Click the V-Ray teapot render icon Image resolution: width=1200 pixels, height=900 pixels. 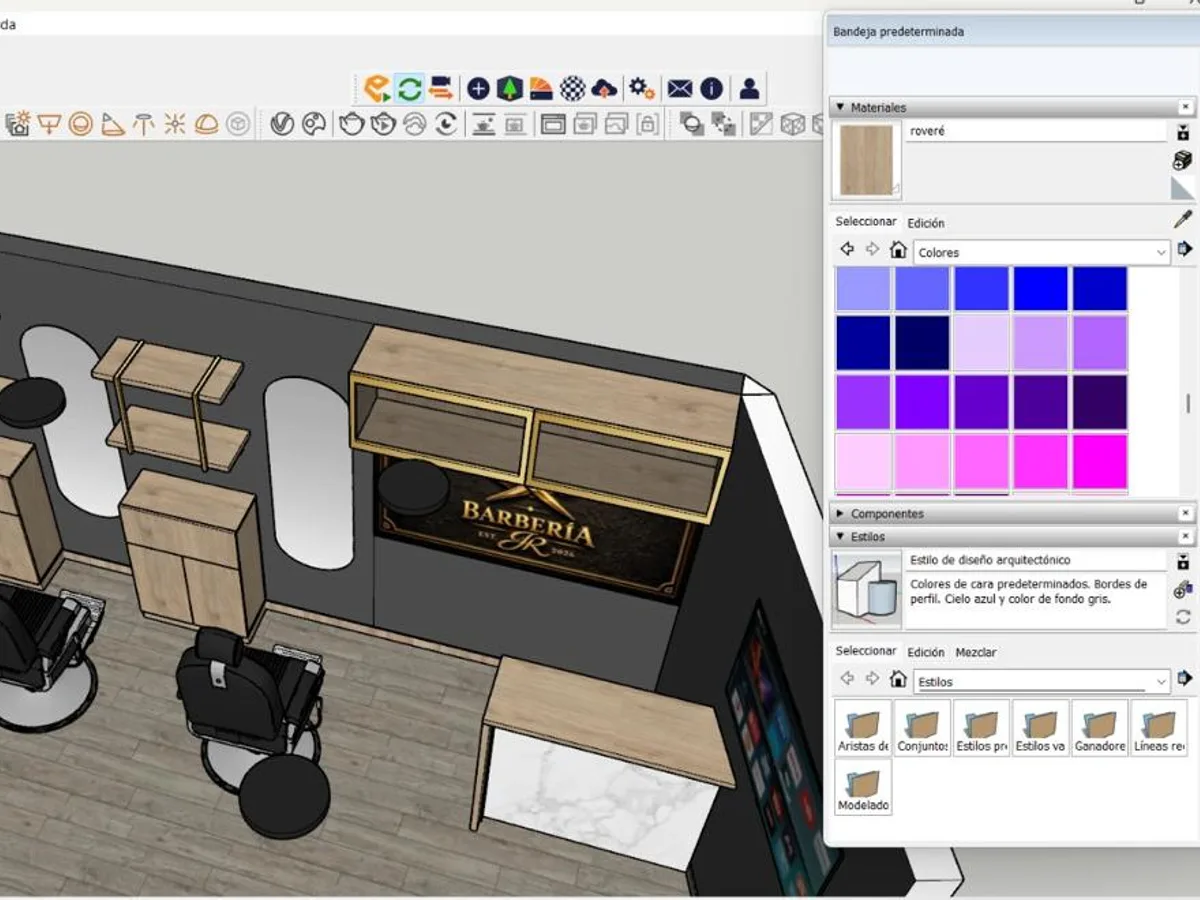point(352,124)
